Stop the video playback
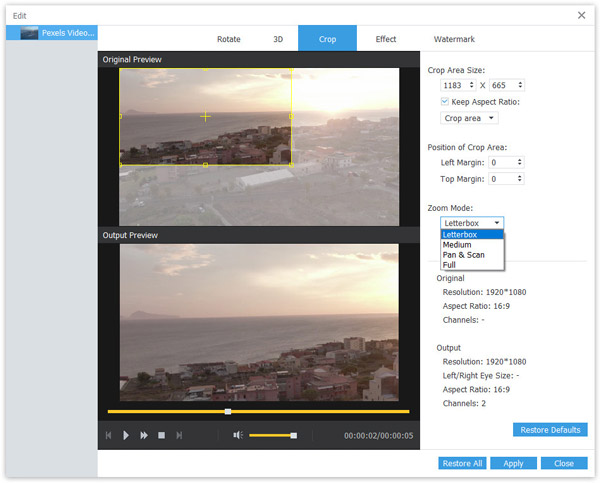Screen dimensions: 600x483 click(161, 435)
